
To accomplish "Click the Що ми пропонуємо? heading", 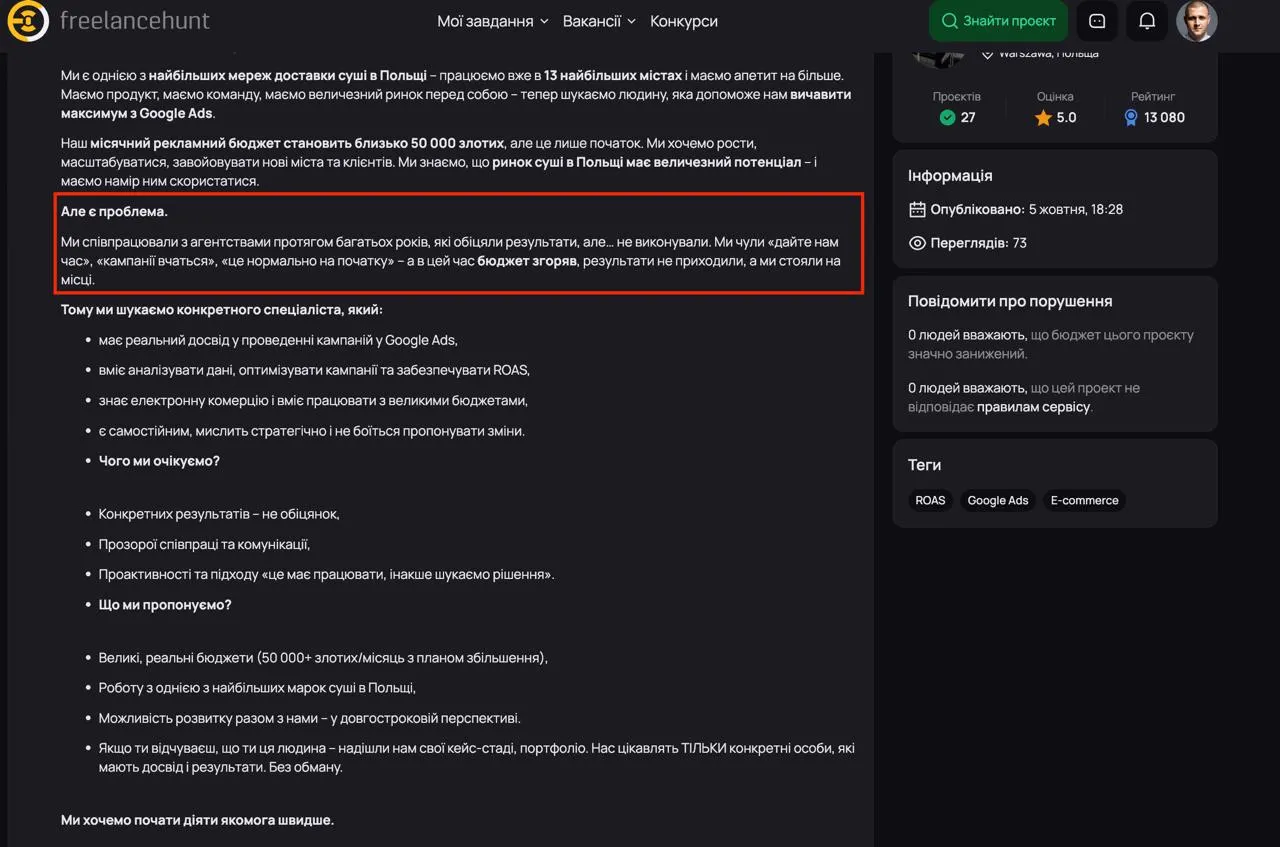I will pyautogui.click(x=165, y=605).
